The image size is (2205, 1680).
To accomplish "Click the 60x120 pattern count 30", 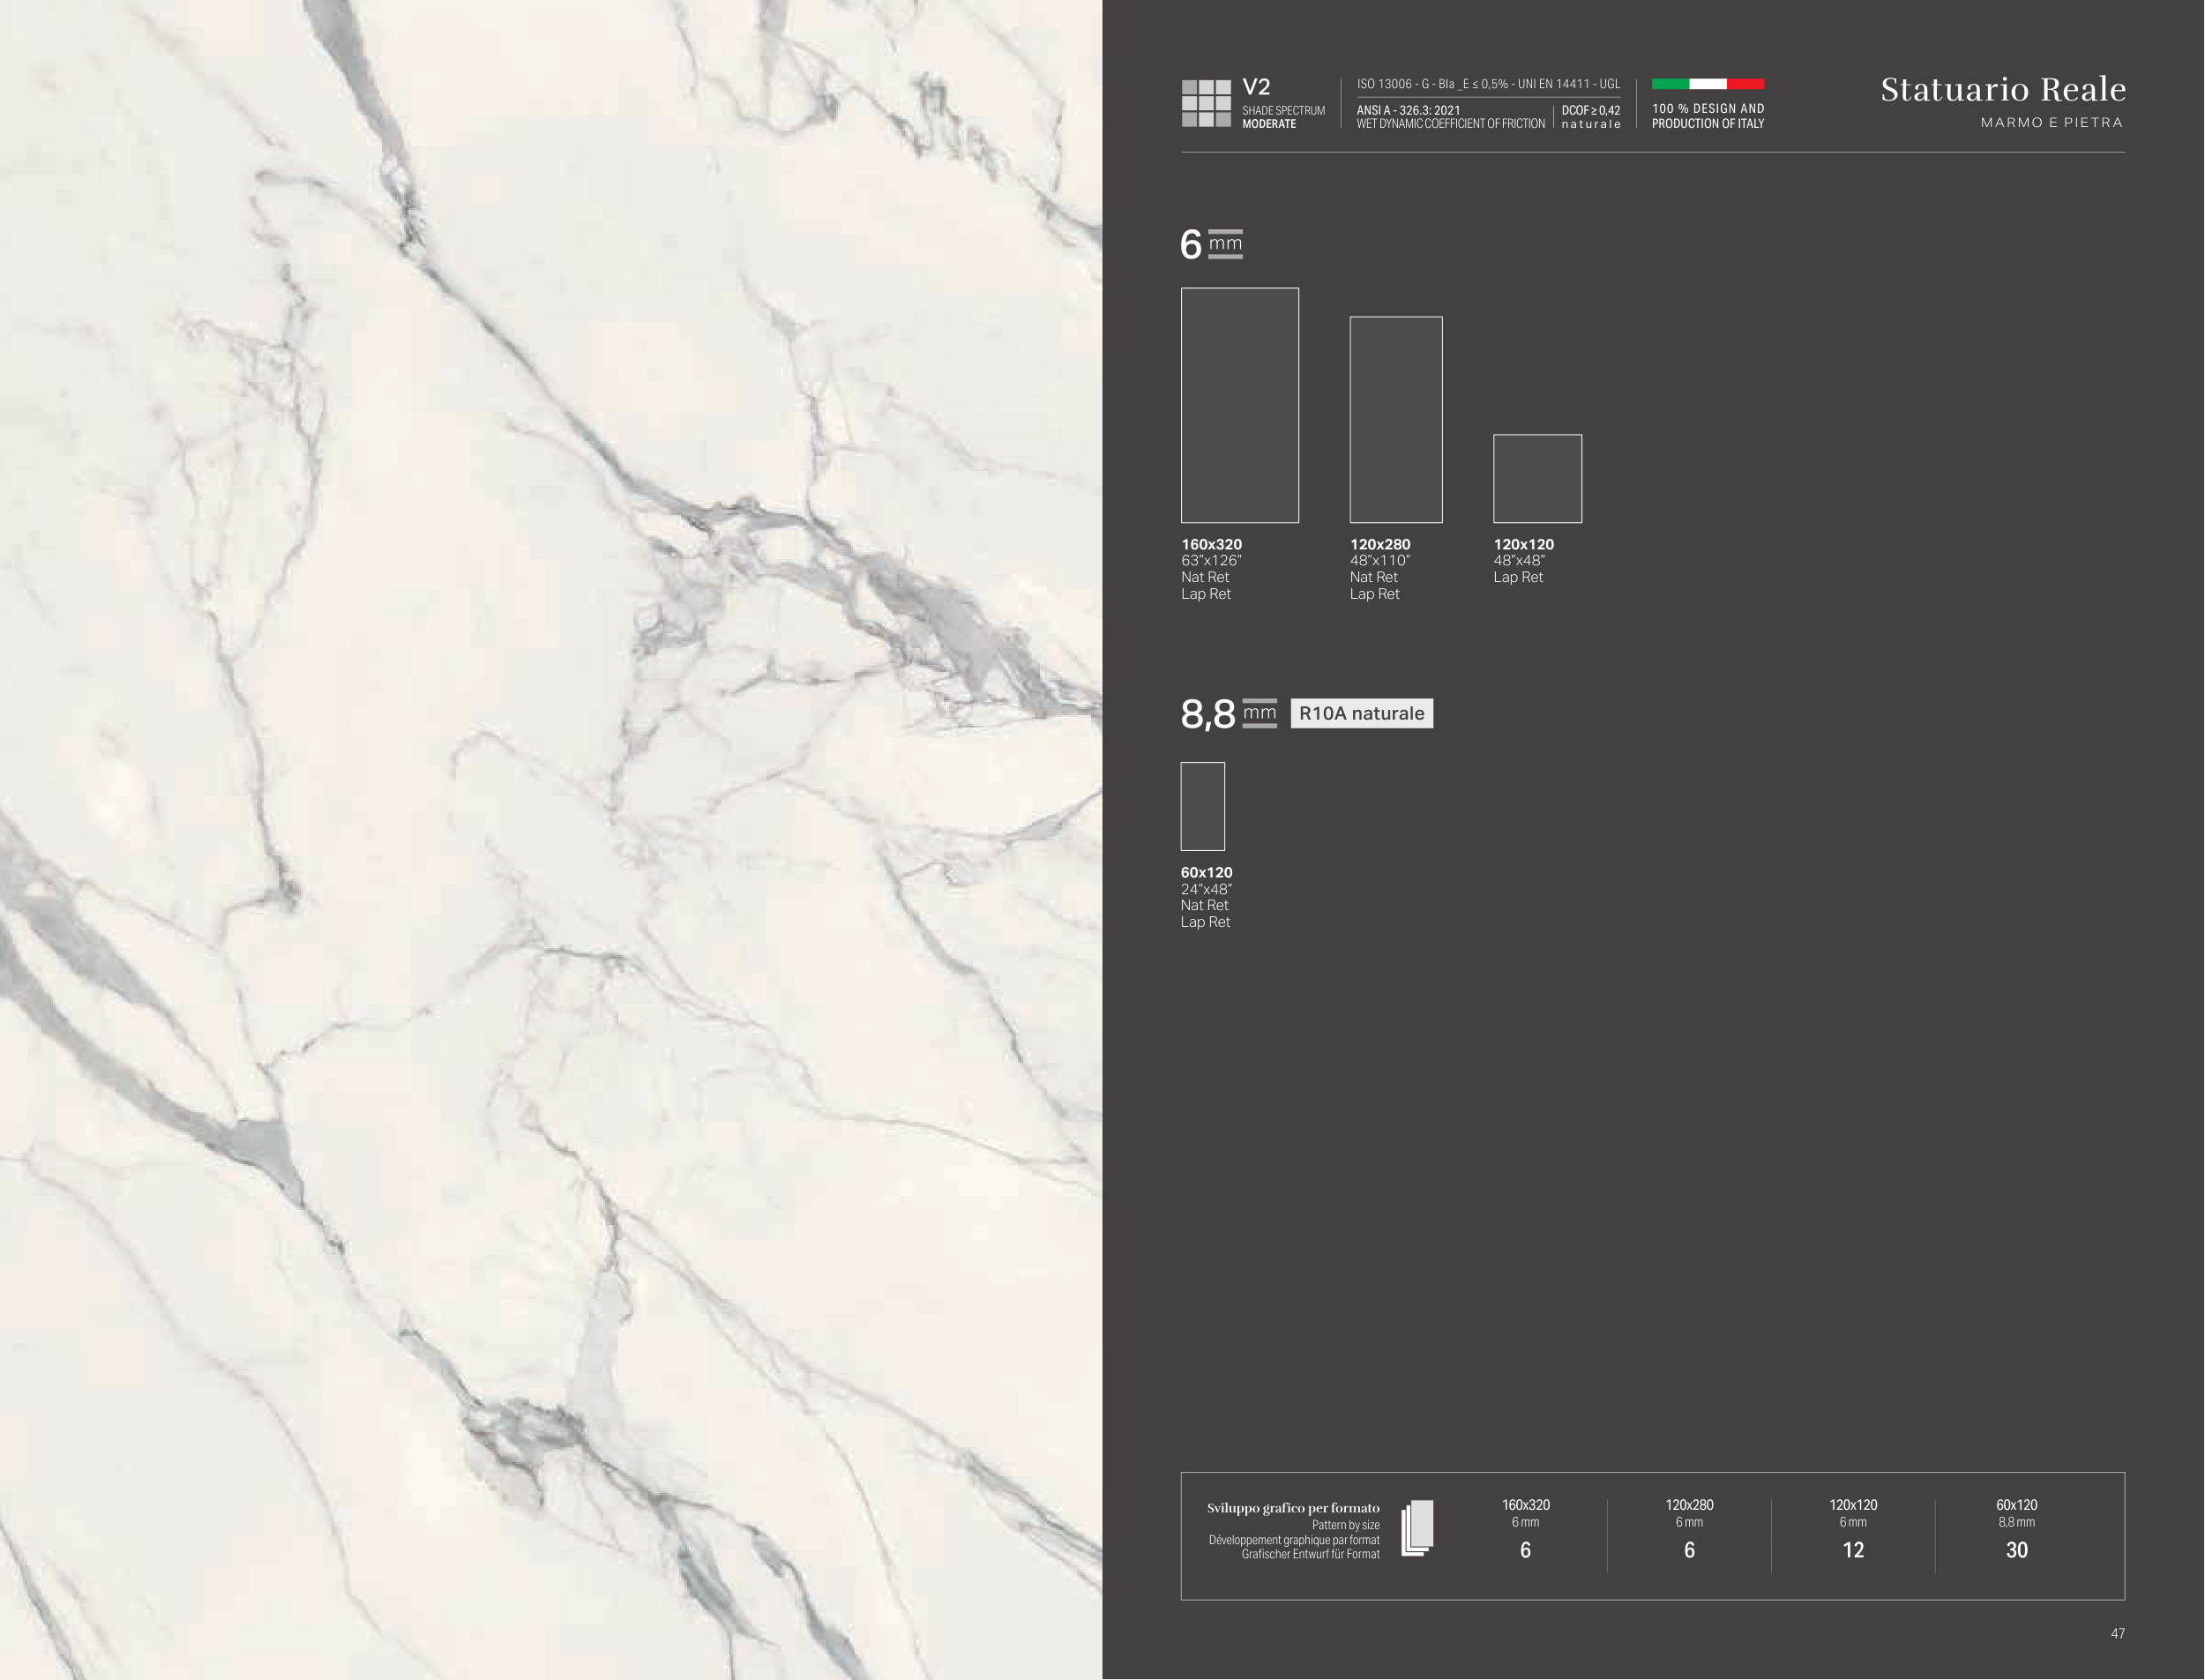I will [2016, 1550].
